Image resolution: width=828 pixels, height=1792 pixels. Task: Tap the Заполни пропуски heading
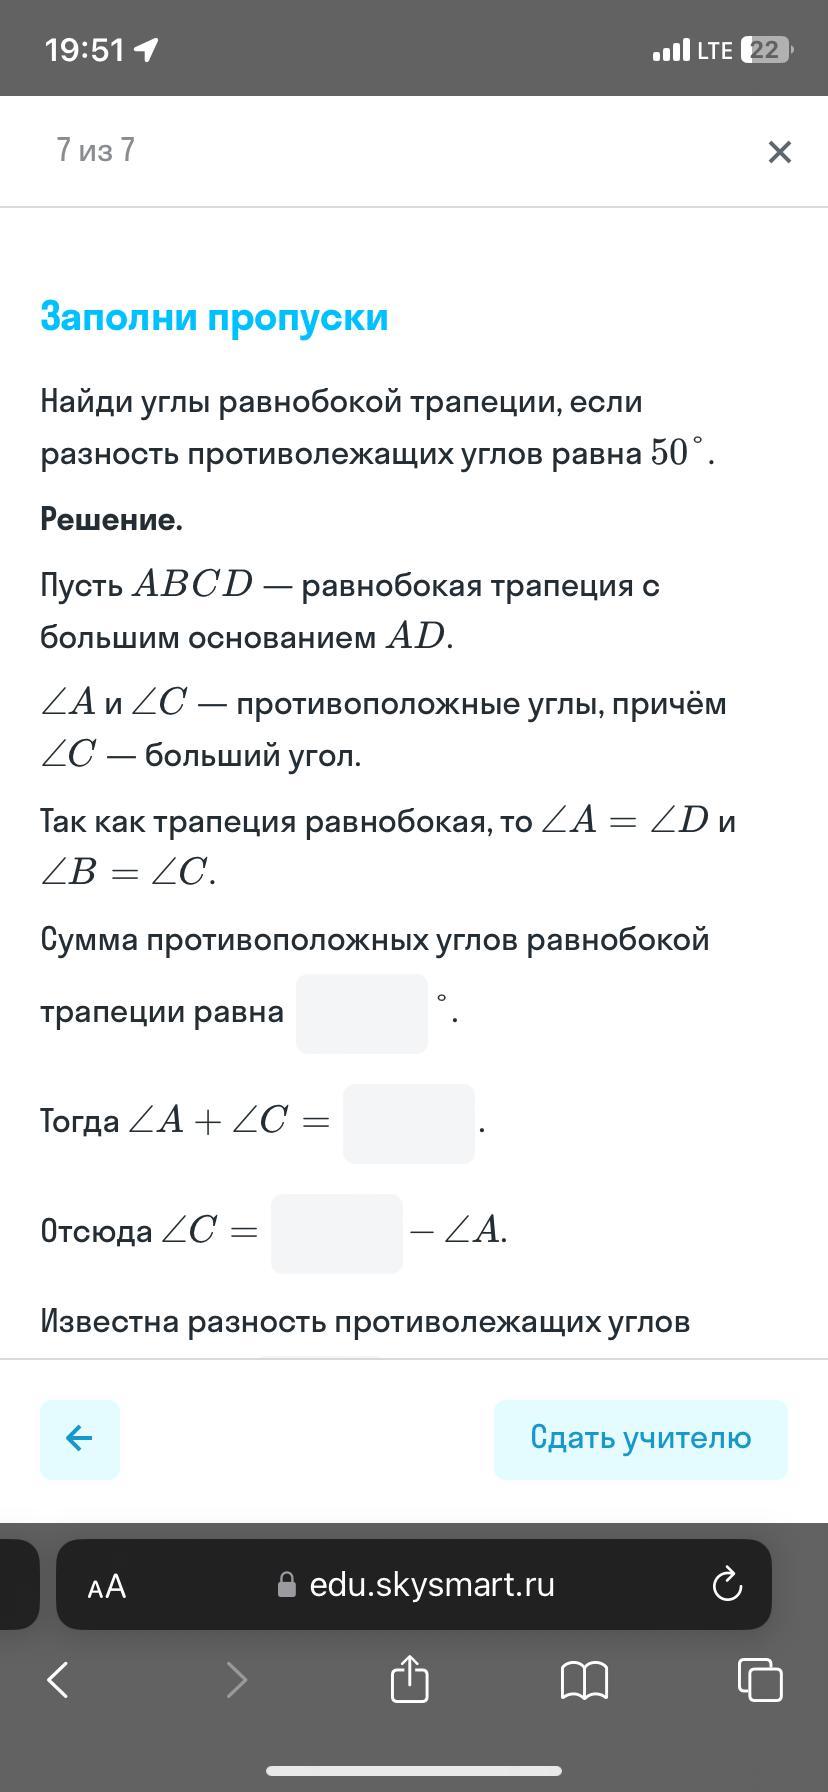click(214, 317)
